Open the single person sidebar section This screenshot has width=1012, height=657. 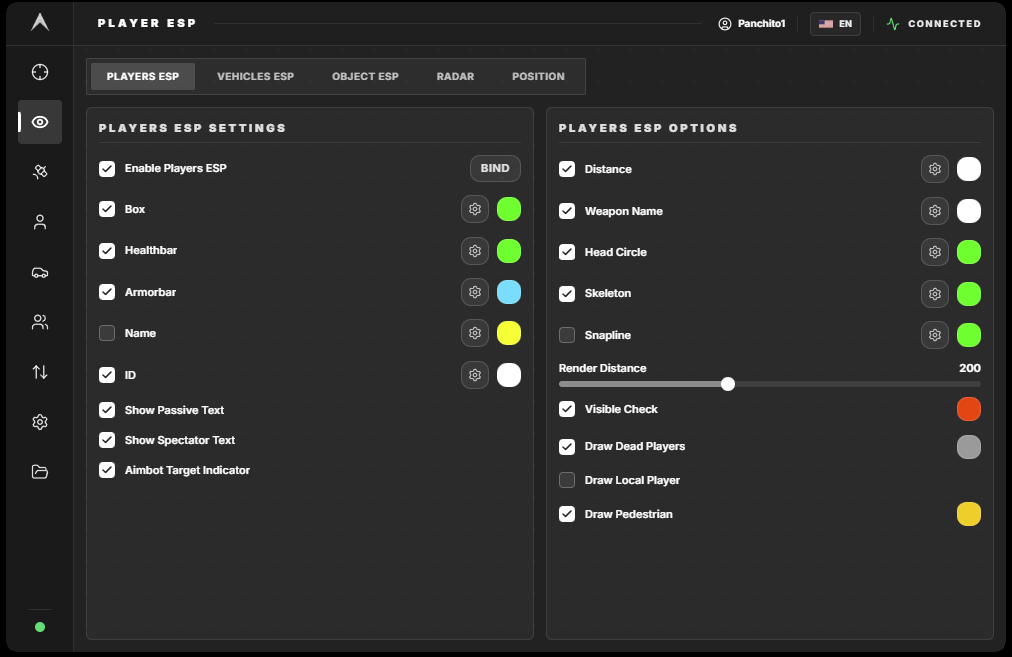point(40,222)
